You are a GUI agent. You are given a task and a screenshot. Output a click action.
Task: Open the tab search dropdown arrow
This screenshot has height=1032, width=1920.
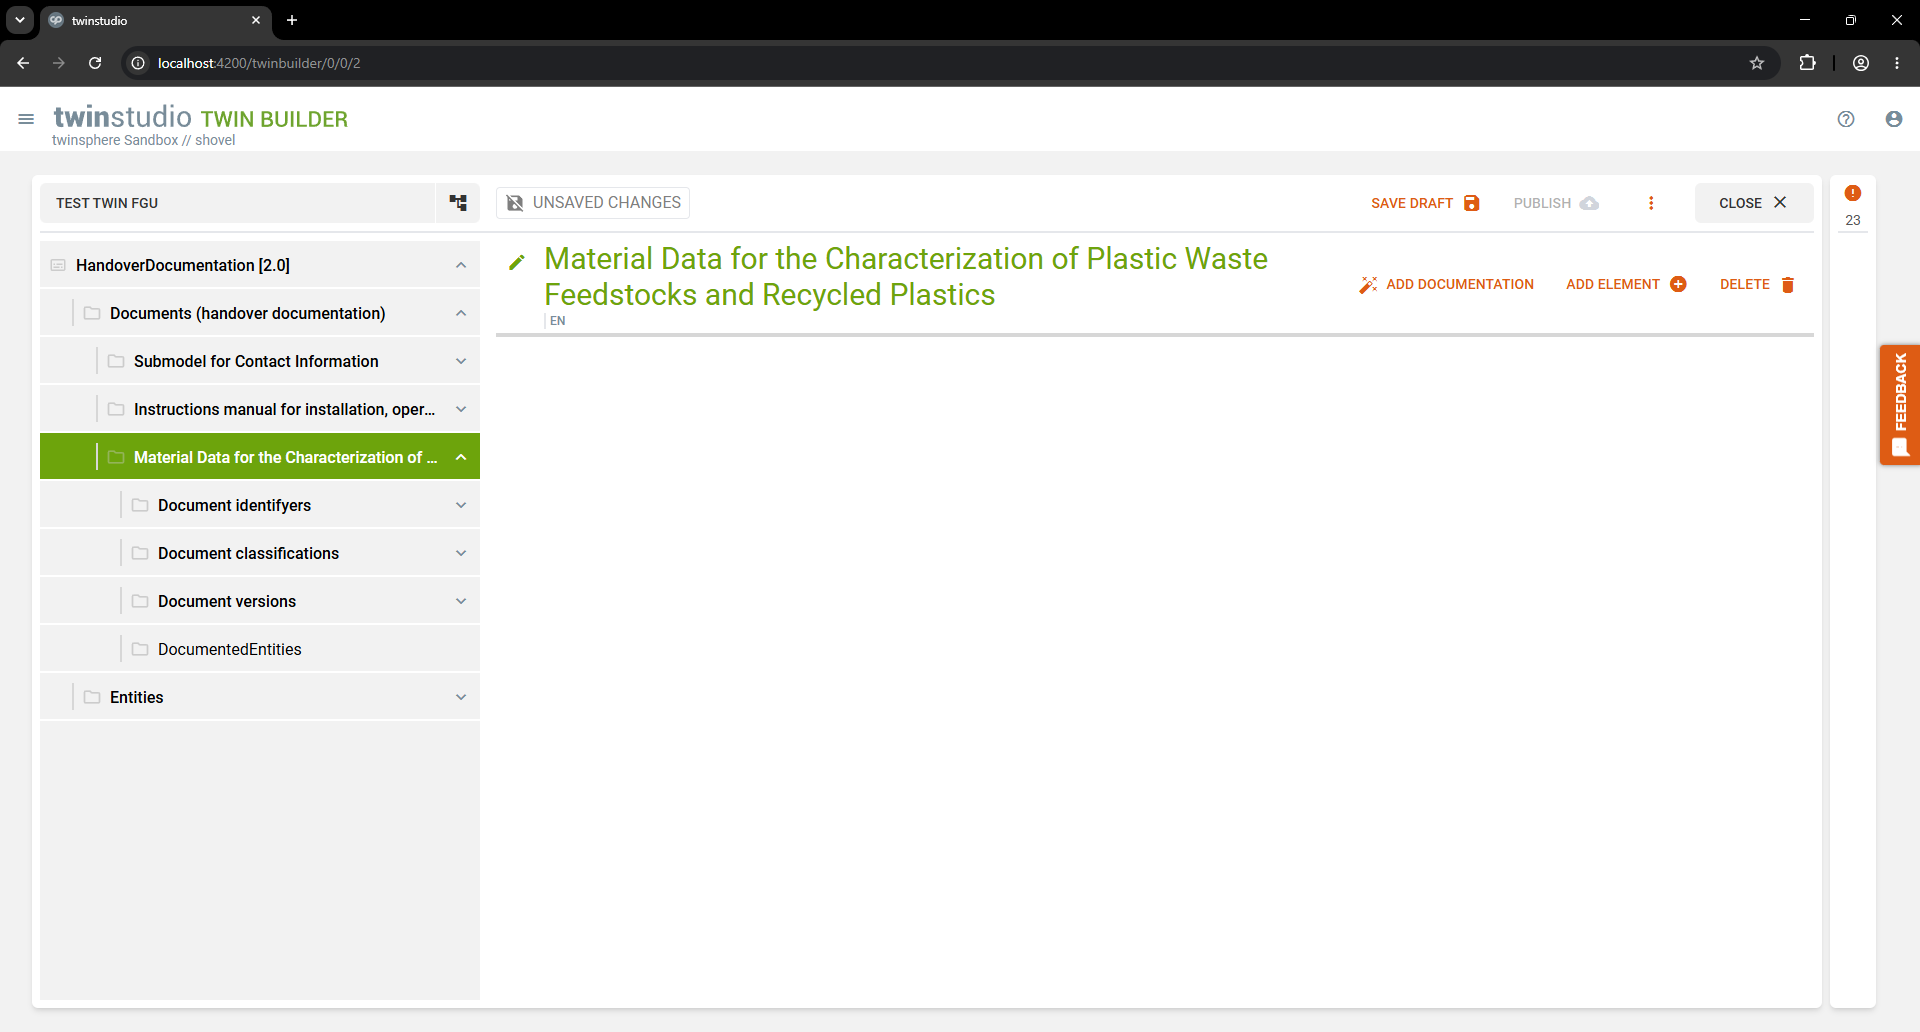[x=20, y=20]
